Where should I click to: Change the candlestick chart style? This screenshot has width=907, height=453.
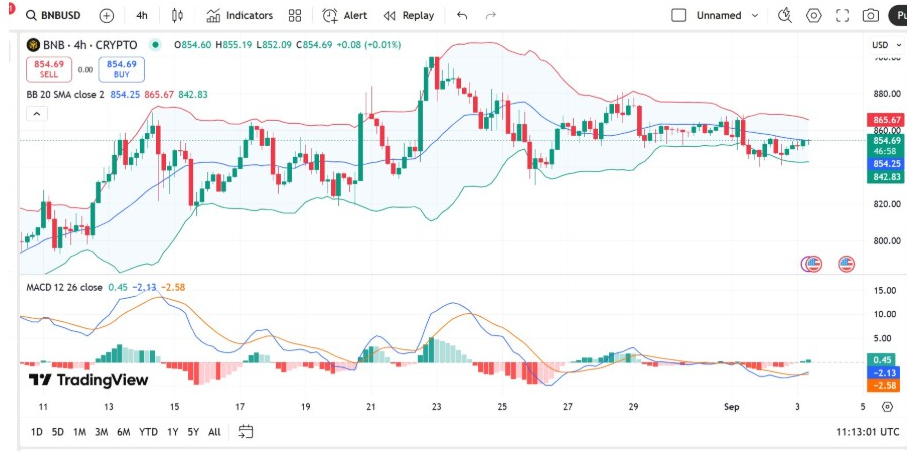pyautogui.click(x=178, y=16)
